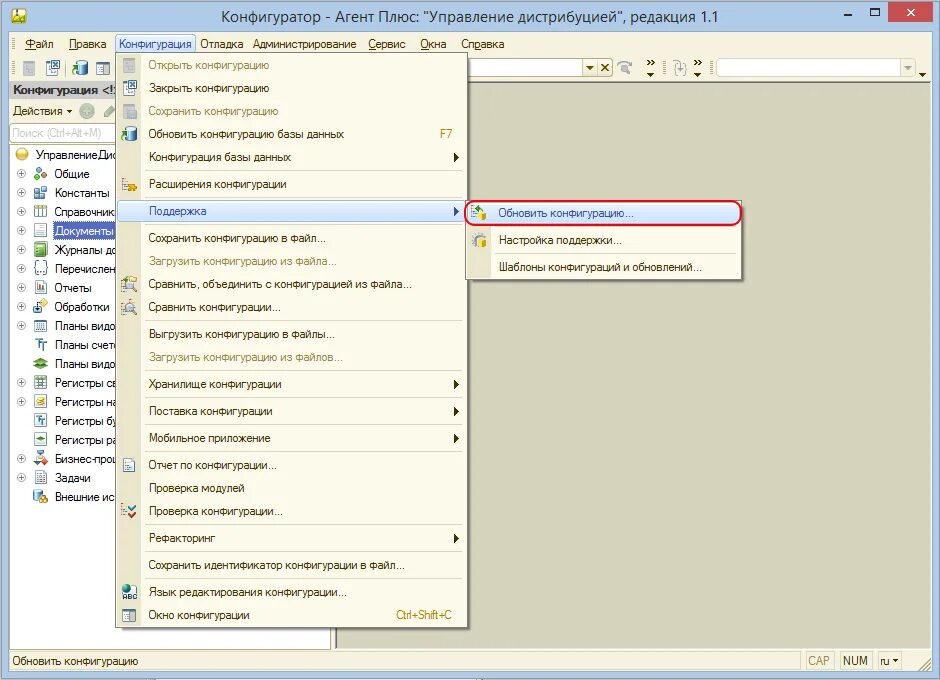Click the Отчеты tree node icon
940x680 pixels.
(41, 288)
